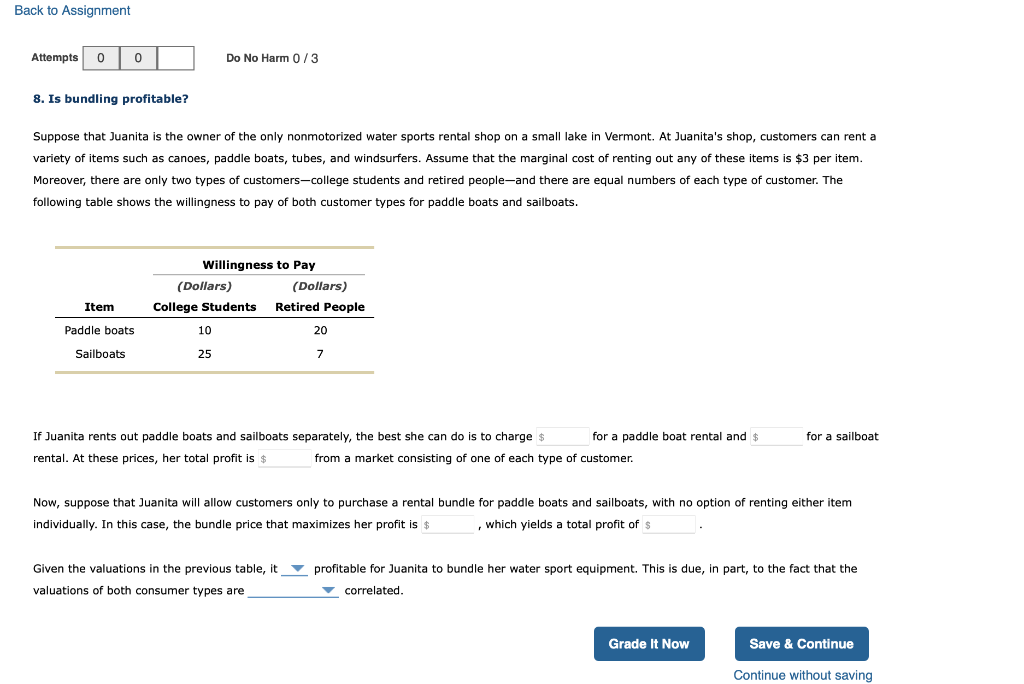
Task: Click the bundle price input blank
Action: (x=447, y=524)
